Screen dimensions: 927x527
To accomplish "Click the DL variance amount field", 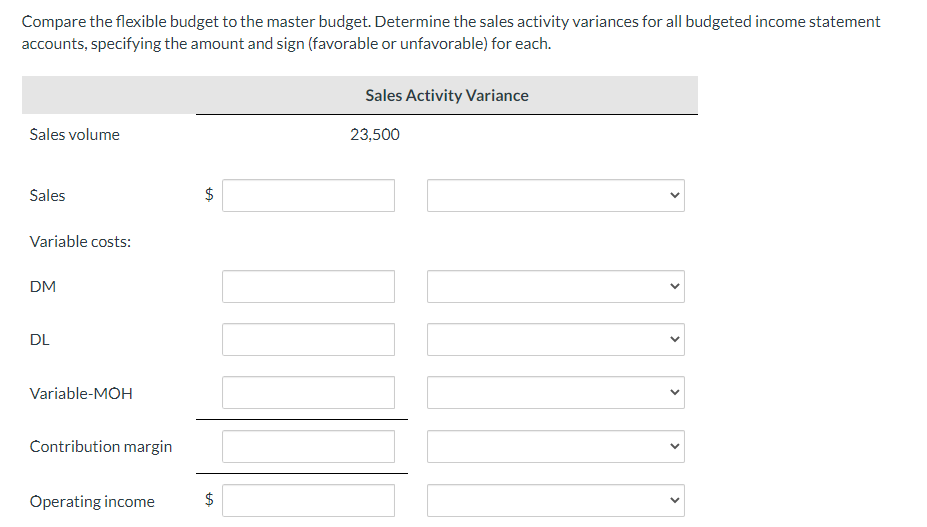I will point(308,339).
